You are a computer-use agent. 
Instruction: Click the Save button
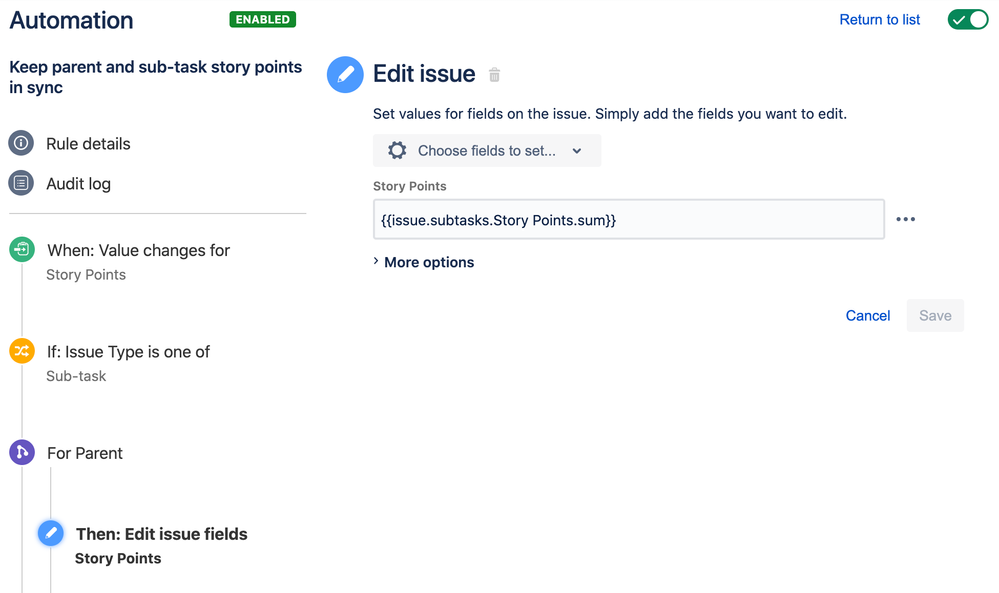pyautogui.click(x=935, y=315)
